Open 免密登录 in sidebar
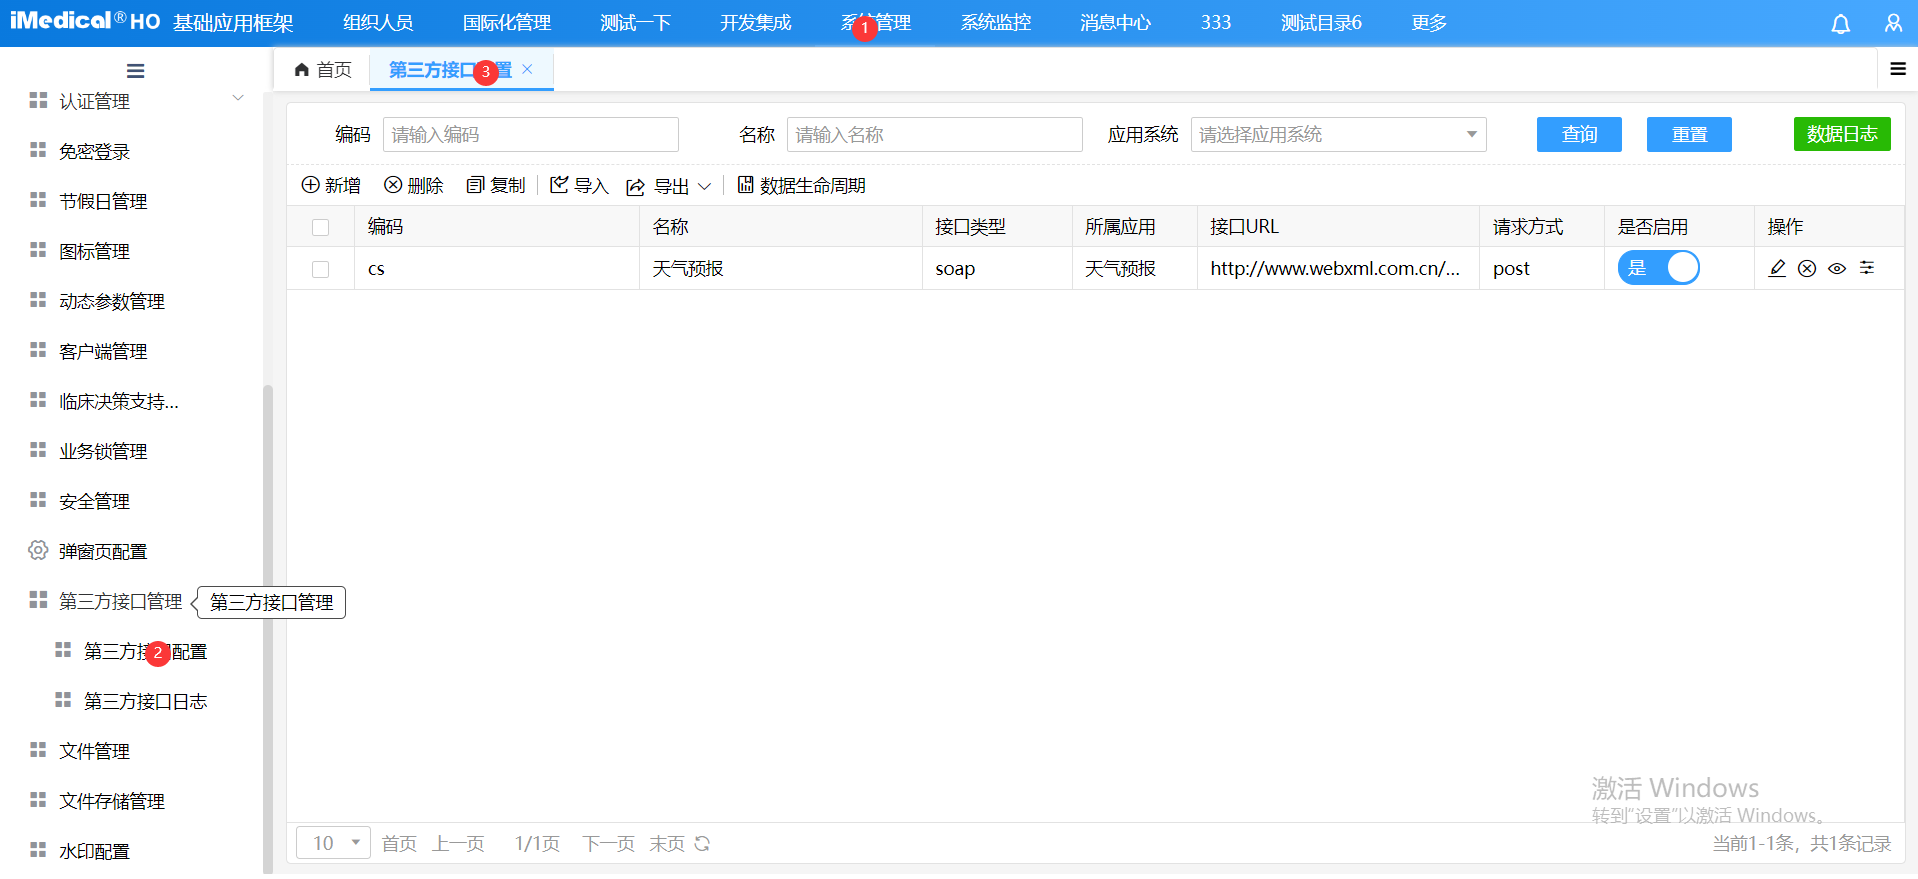The width and height of the screenshot is (1918, 879). [94, 151]
